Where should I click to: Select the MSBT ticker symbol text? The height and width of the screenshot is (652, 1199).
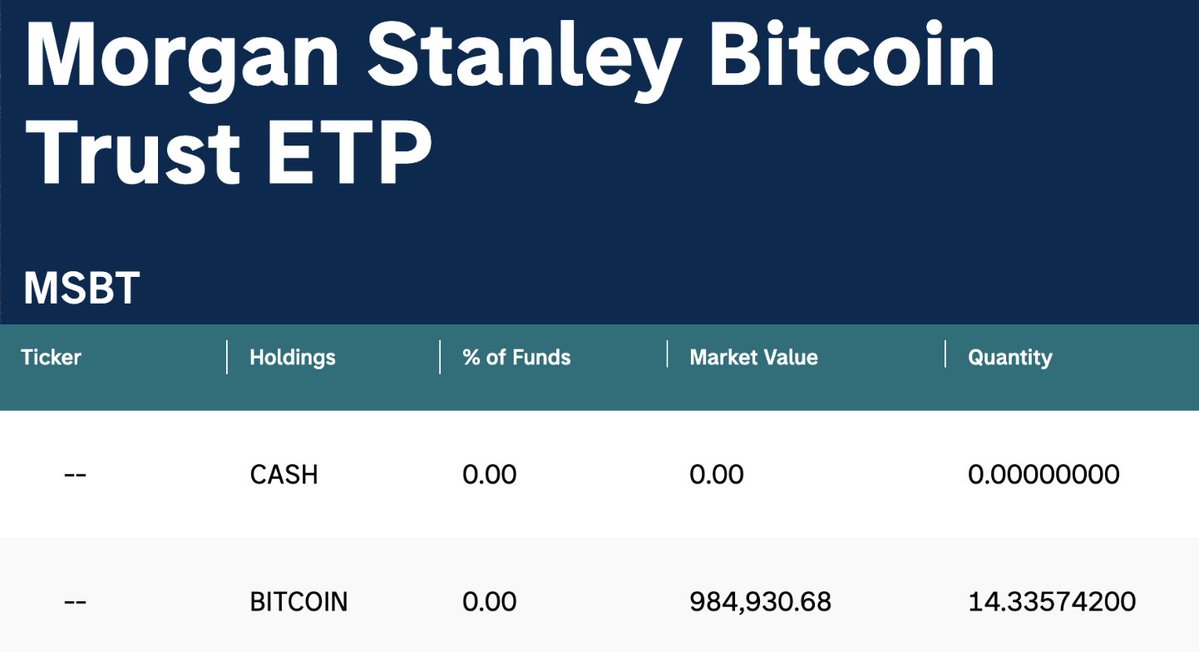pyautogui.click(x=81, y=289)
